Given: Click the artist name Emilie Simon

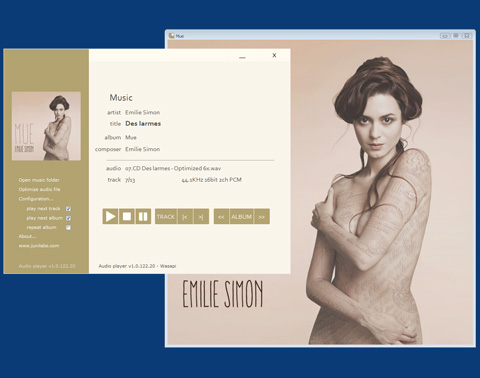Looking at the screenshot, I should click(143, 112).
